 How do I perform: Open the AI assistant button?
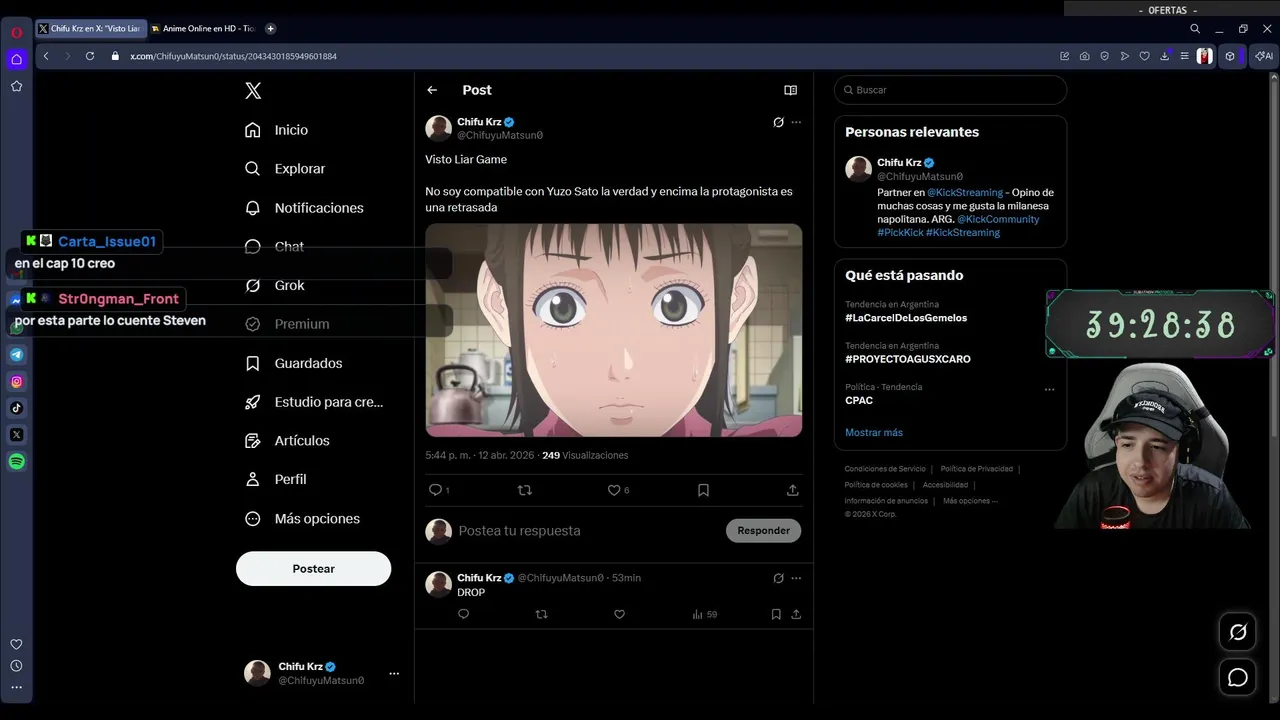coord(1264,56)
